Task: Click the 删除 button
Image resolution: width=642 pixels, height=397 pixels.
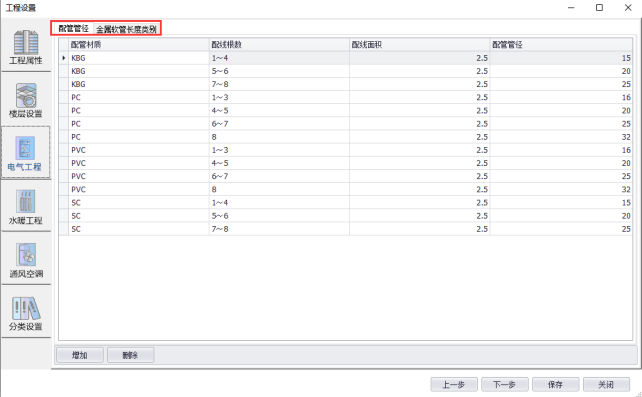Action: point(131,355)
